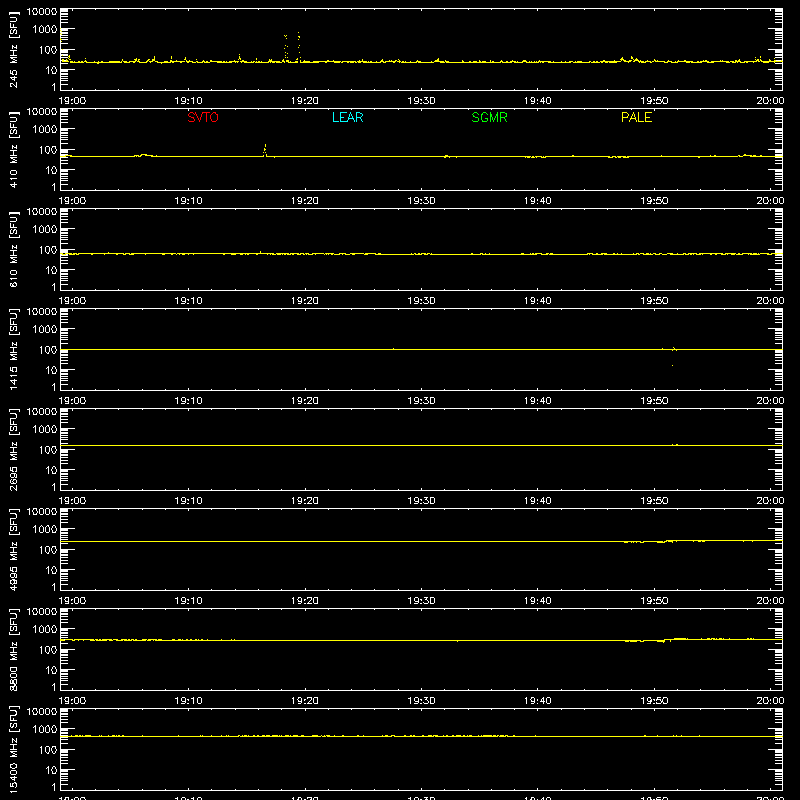
Task: Click the 410 MHz burst spike near 19:16
Action: [265, 150]
